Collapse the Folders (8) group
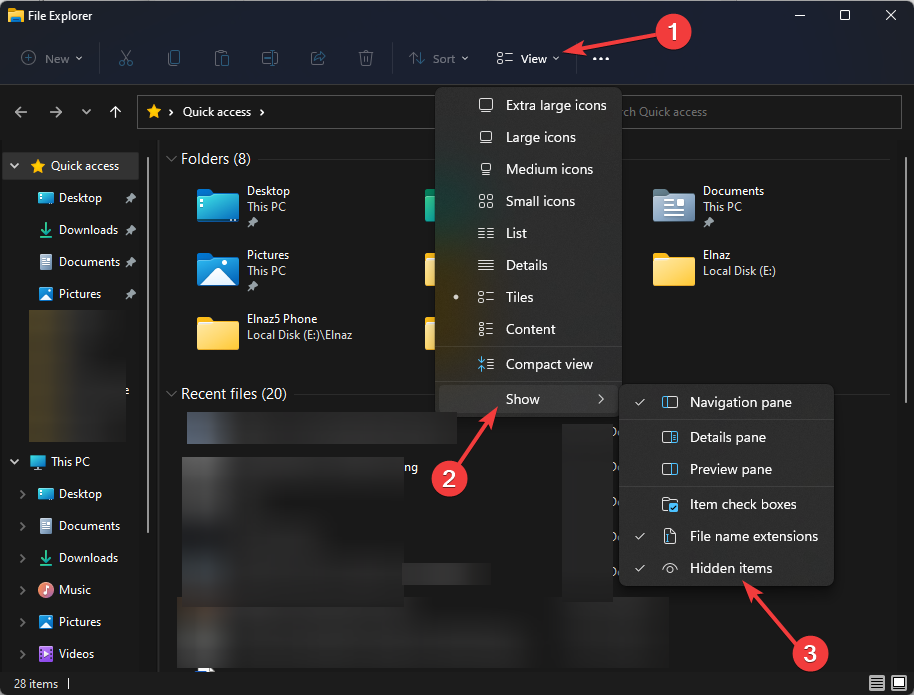914x695 pixels. [x=171, y=159]
